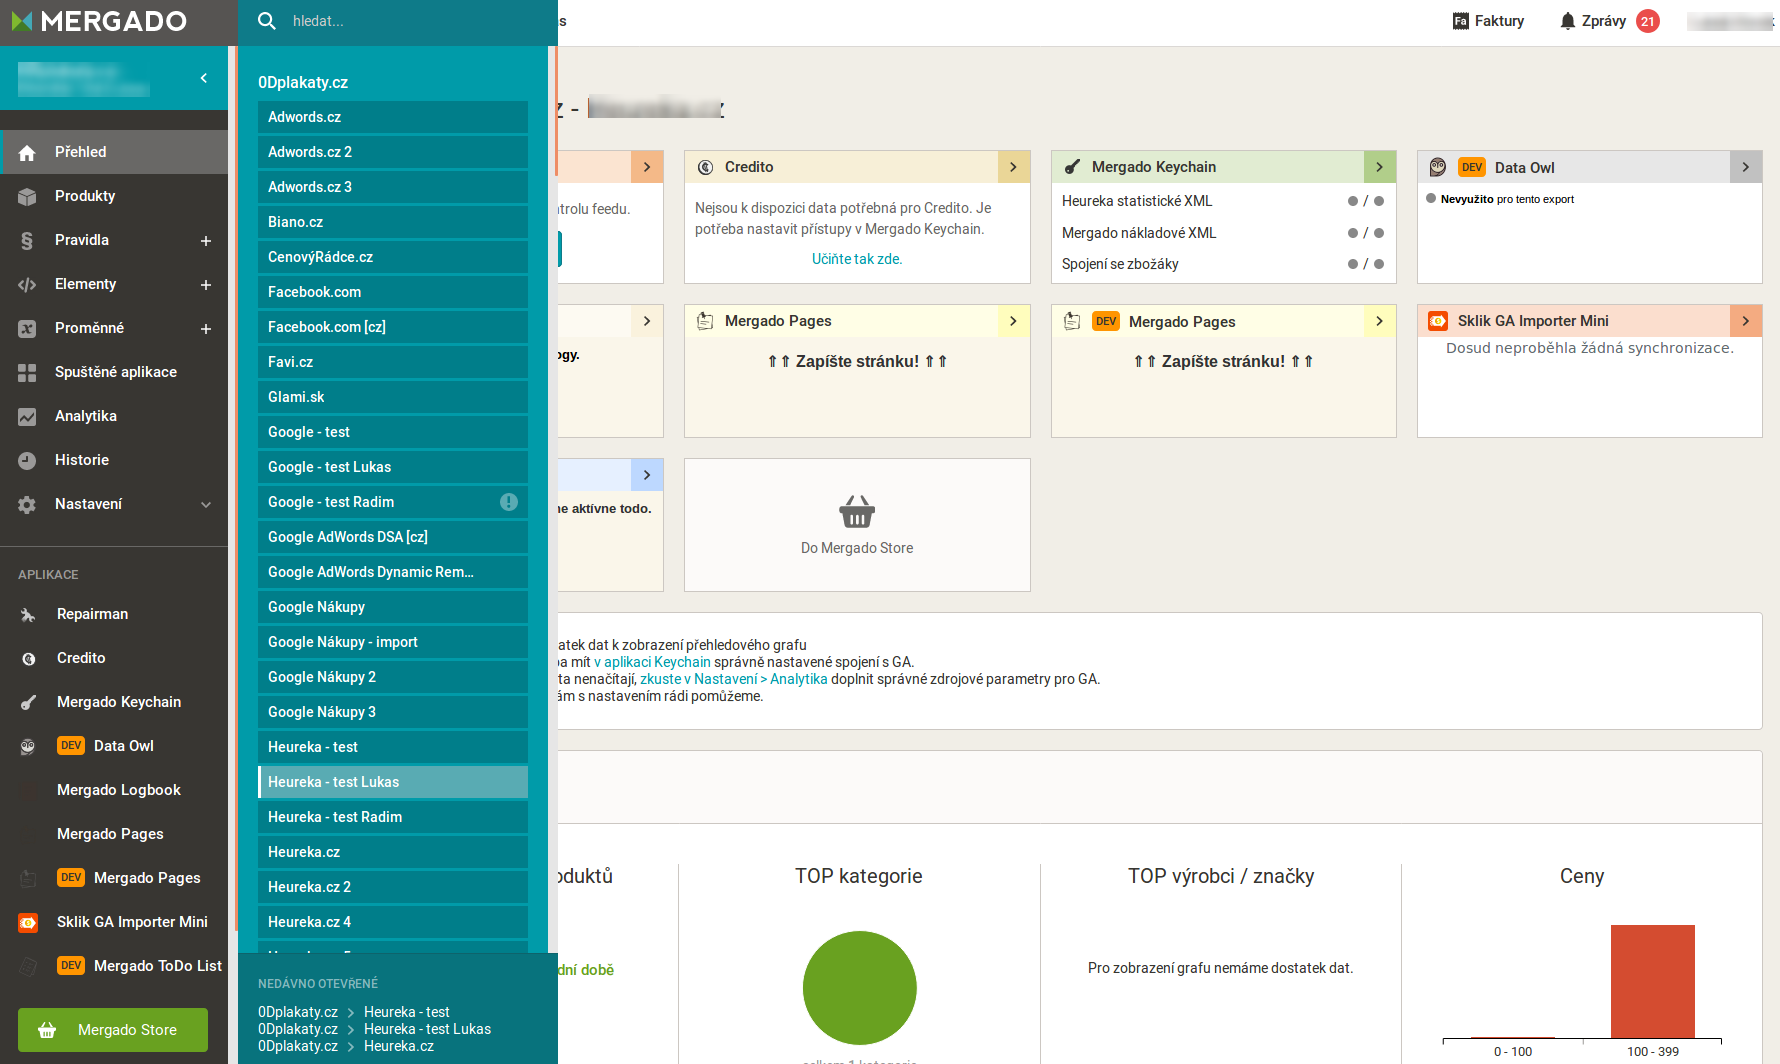This screenshot has width=1780, height=1064.
Task: Click the basket icon in Do Mergado Store tile
Action: tap(857, 511)
